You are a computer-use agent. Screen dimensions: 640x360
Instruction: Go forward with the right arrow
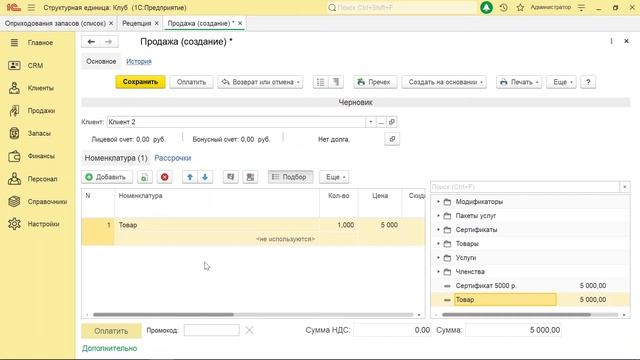[109, 42]
